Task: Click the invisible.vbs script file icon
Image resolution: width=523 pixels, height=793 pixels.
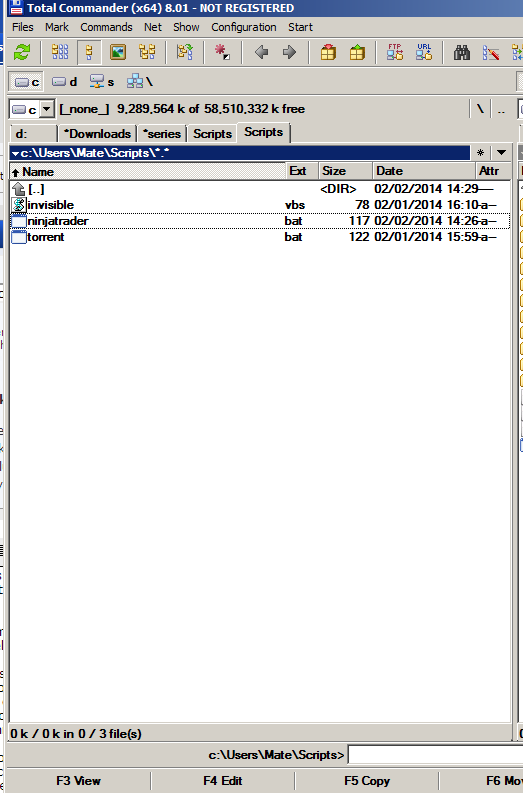Action: 19,205
